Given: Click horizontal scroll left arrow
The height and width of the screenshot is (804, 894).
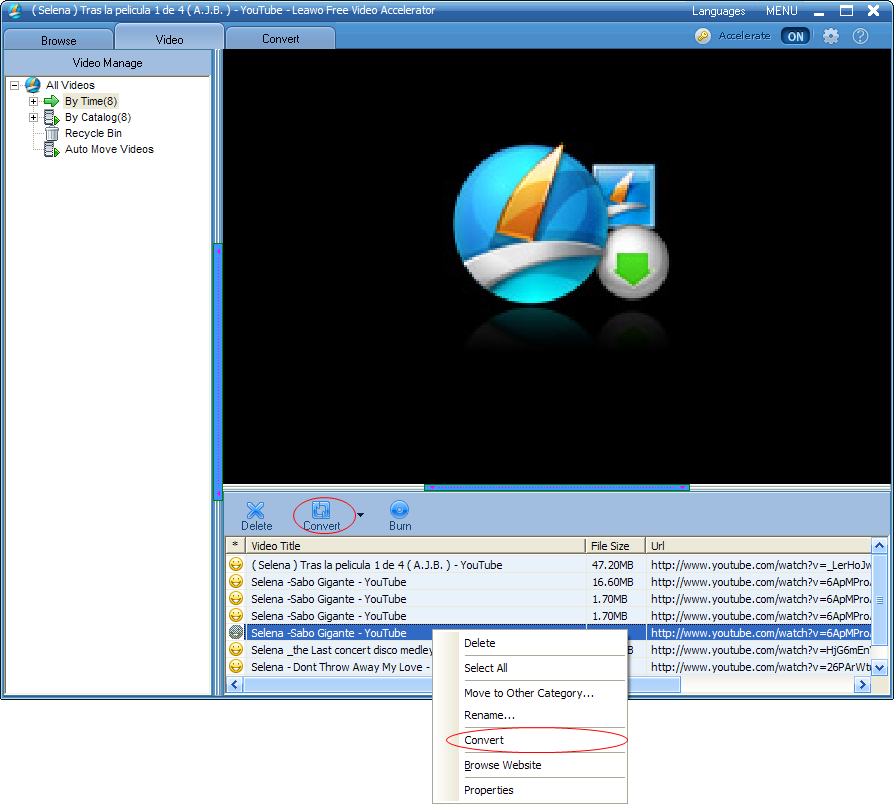Looking at the screenshot, I should point(234,684).
